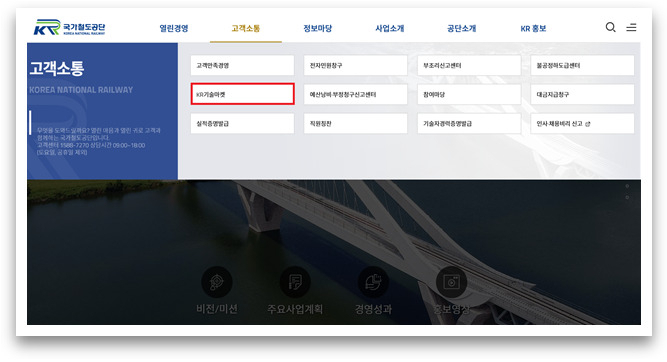Go to 고객만족경영 submenu
The image size is (667, 362).
coord(242,66)
